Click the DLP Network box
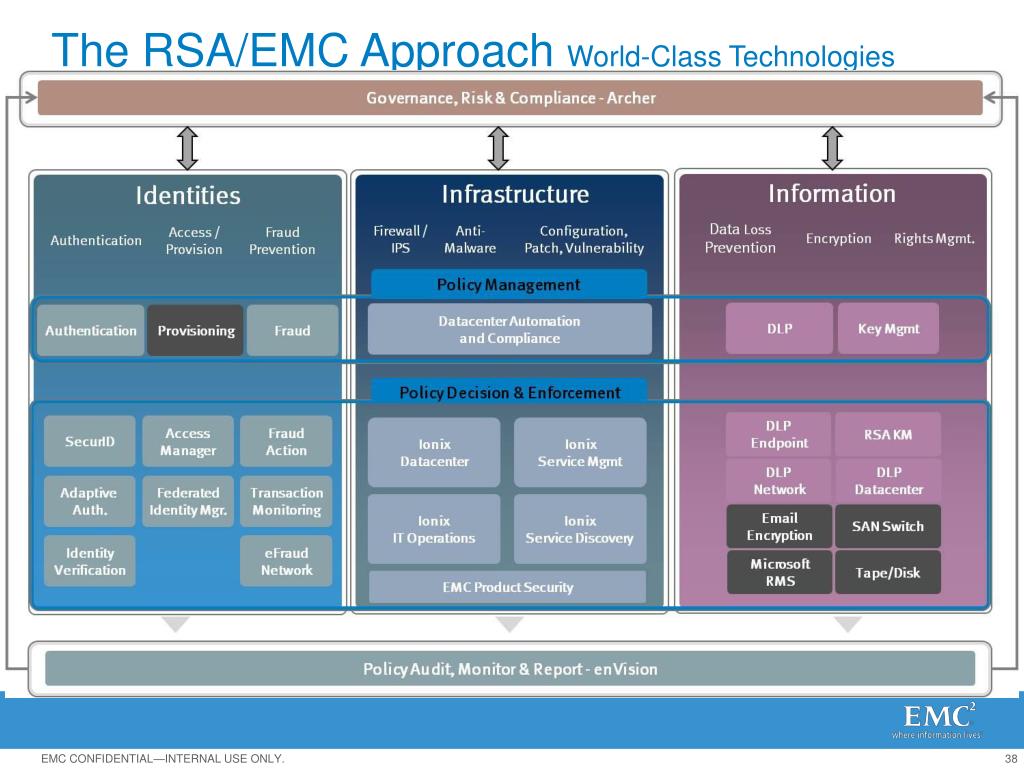 point(778,481)
